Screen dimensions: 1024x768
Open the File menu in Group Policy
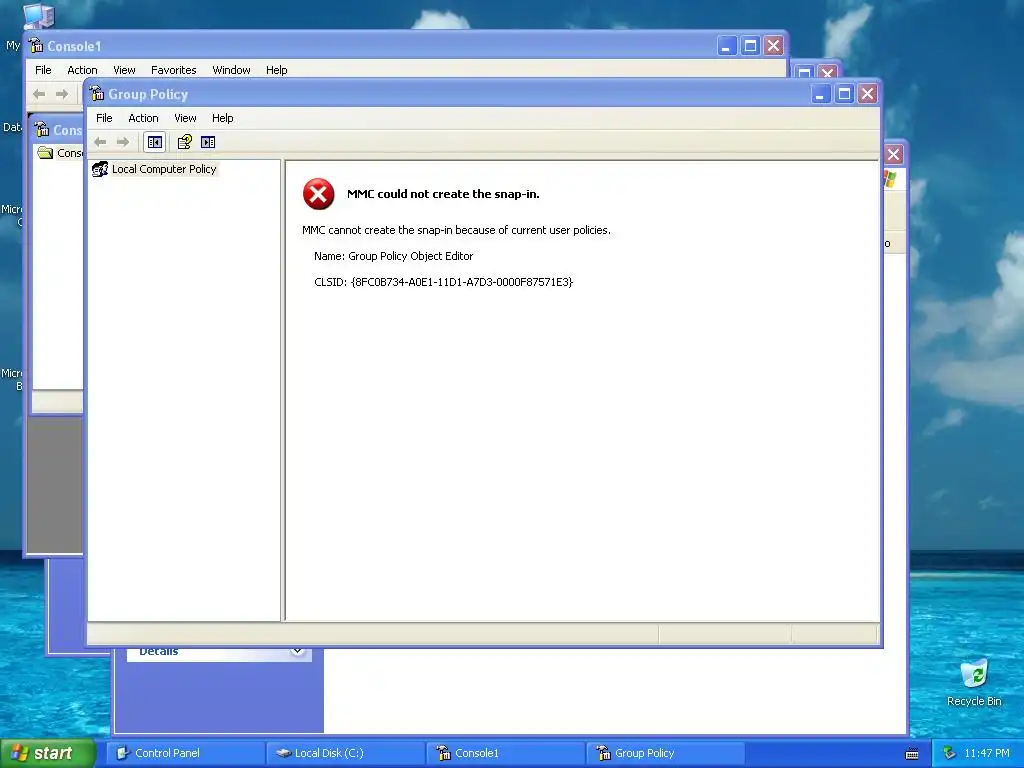tap(104, 118)
